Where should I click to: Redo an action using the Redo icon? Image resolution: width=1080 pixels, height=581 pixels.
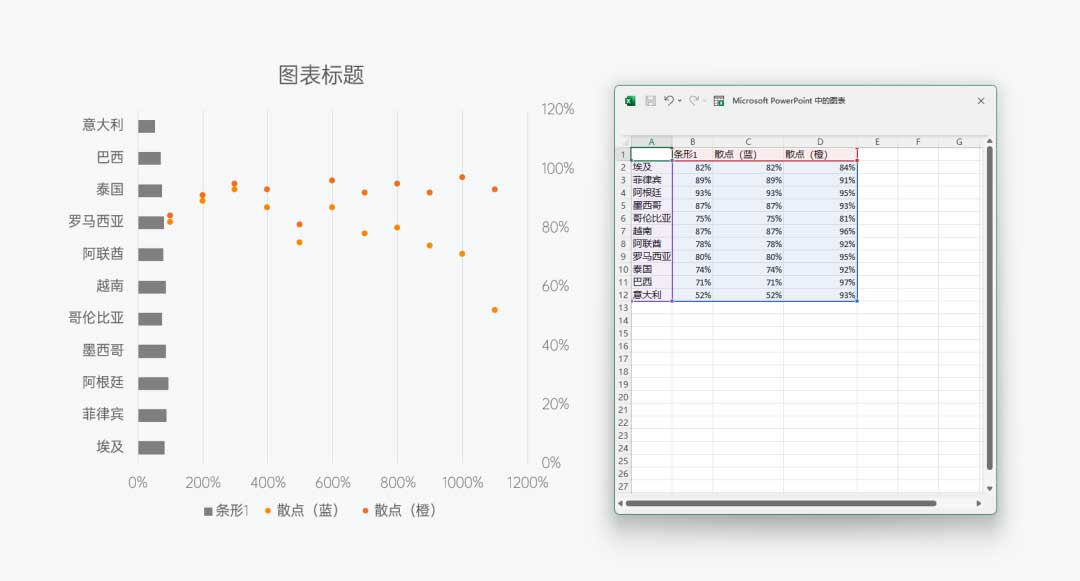coord(695,100)
